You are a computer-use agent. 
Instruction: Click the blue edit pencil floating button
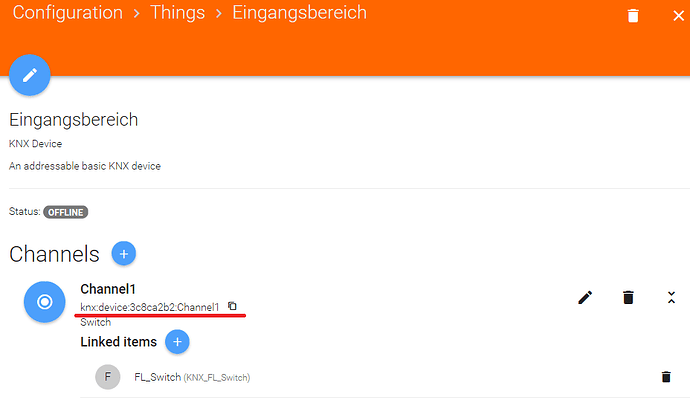(30, 75)
